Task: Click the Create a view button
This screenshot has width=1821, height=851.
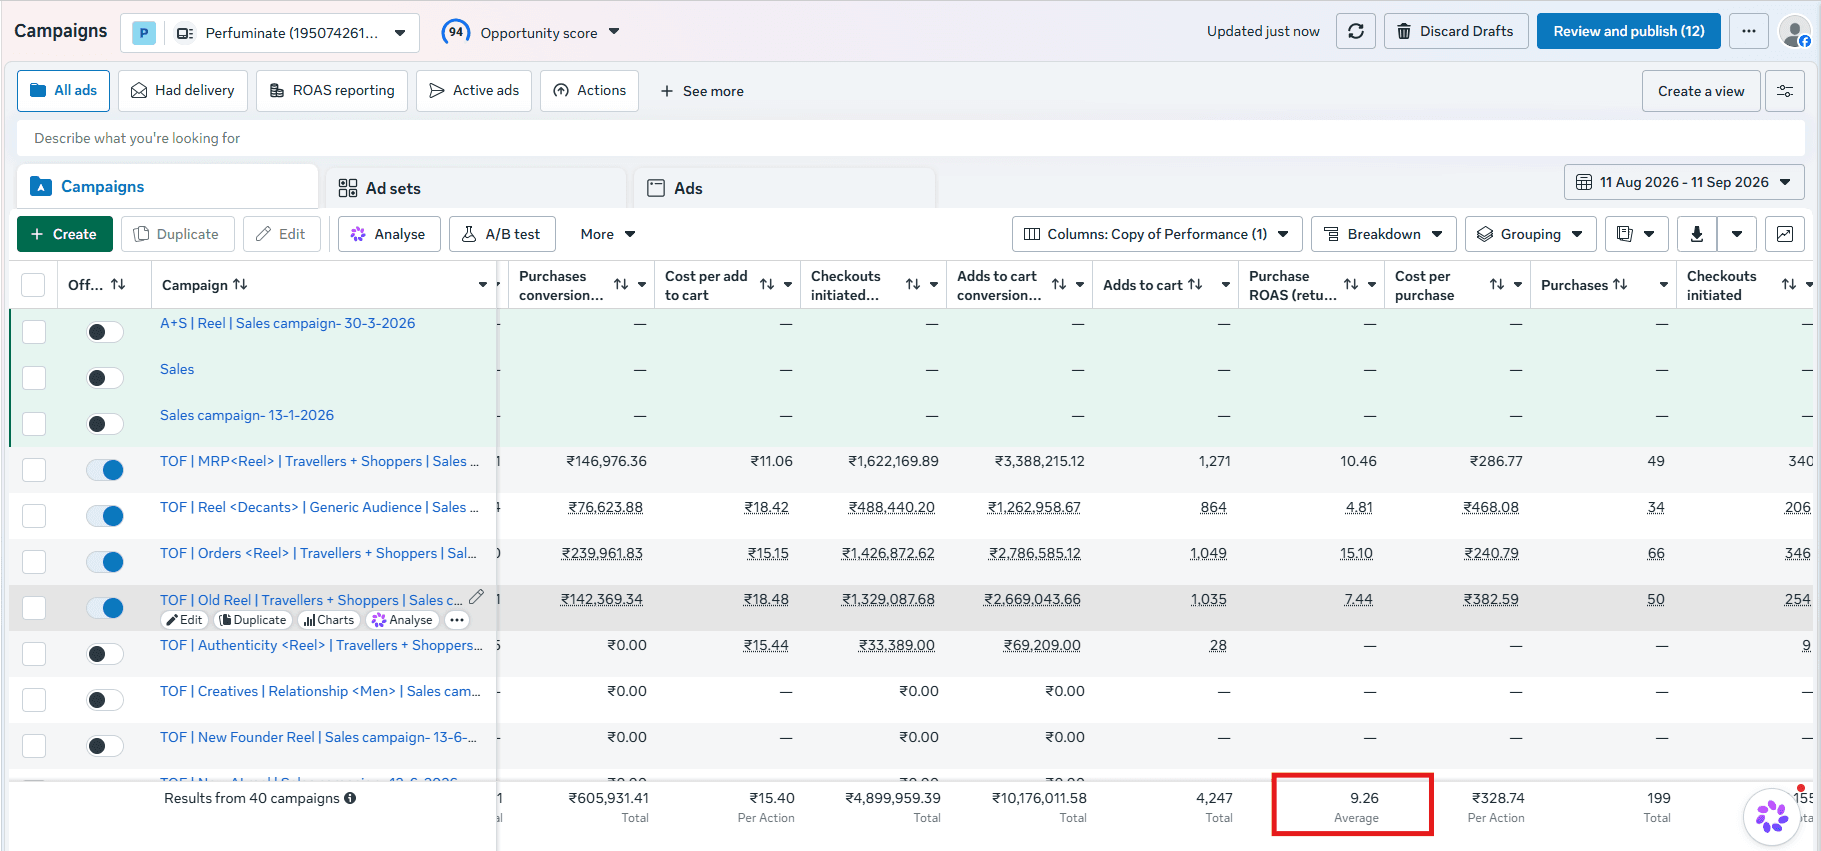Action: point(1701,91)
